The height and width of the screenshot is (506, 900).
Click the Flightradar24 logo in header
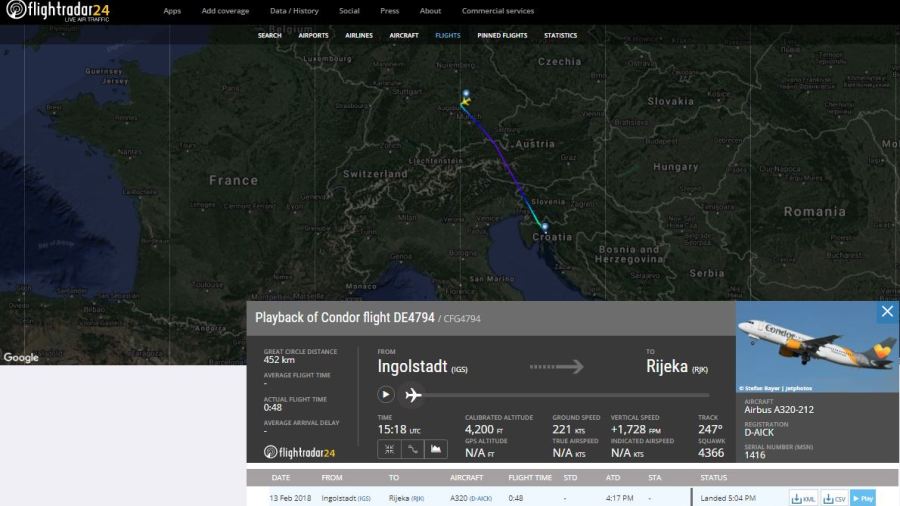pyautogui.click(x=57, y=12)
